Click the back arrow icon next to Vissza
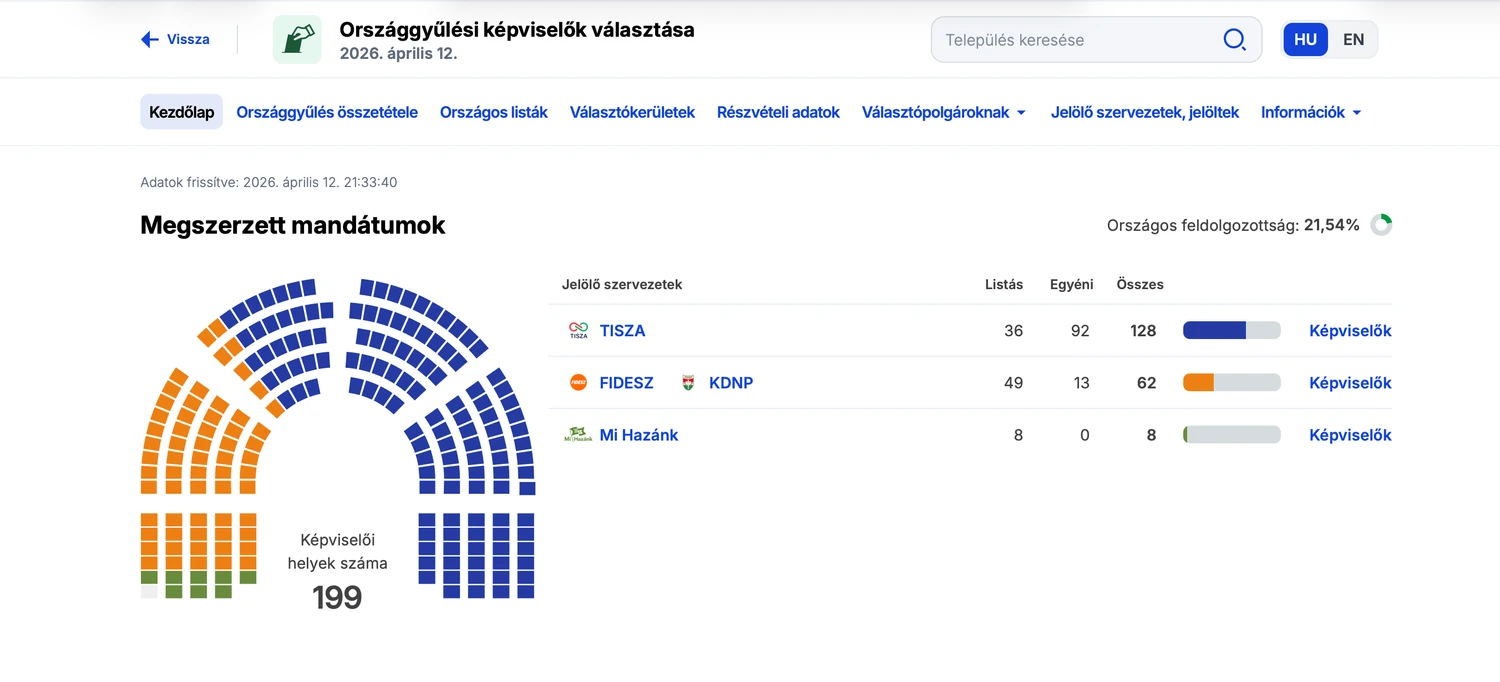The height and width of the screenshot is (682, 1500). click(150, 40)
